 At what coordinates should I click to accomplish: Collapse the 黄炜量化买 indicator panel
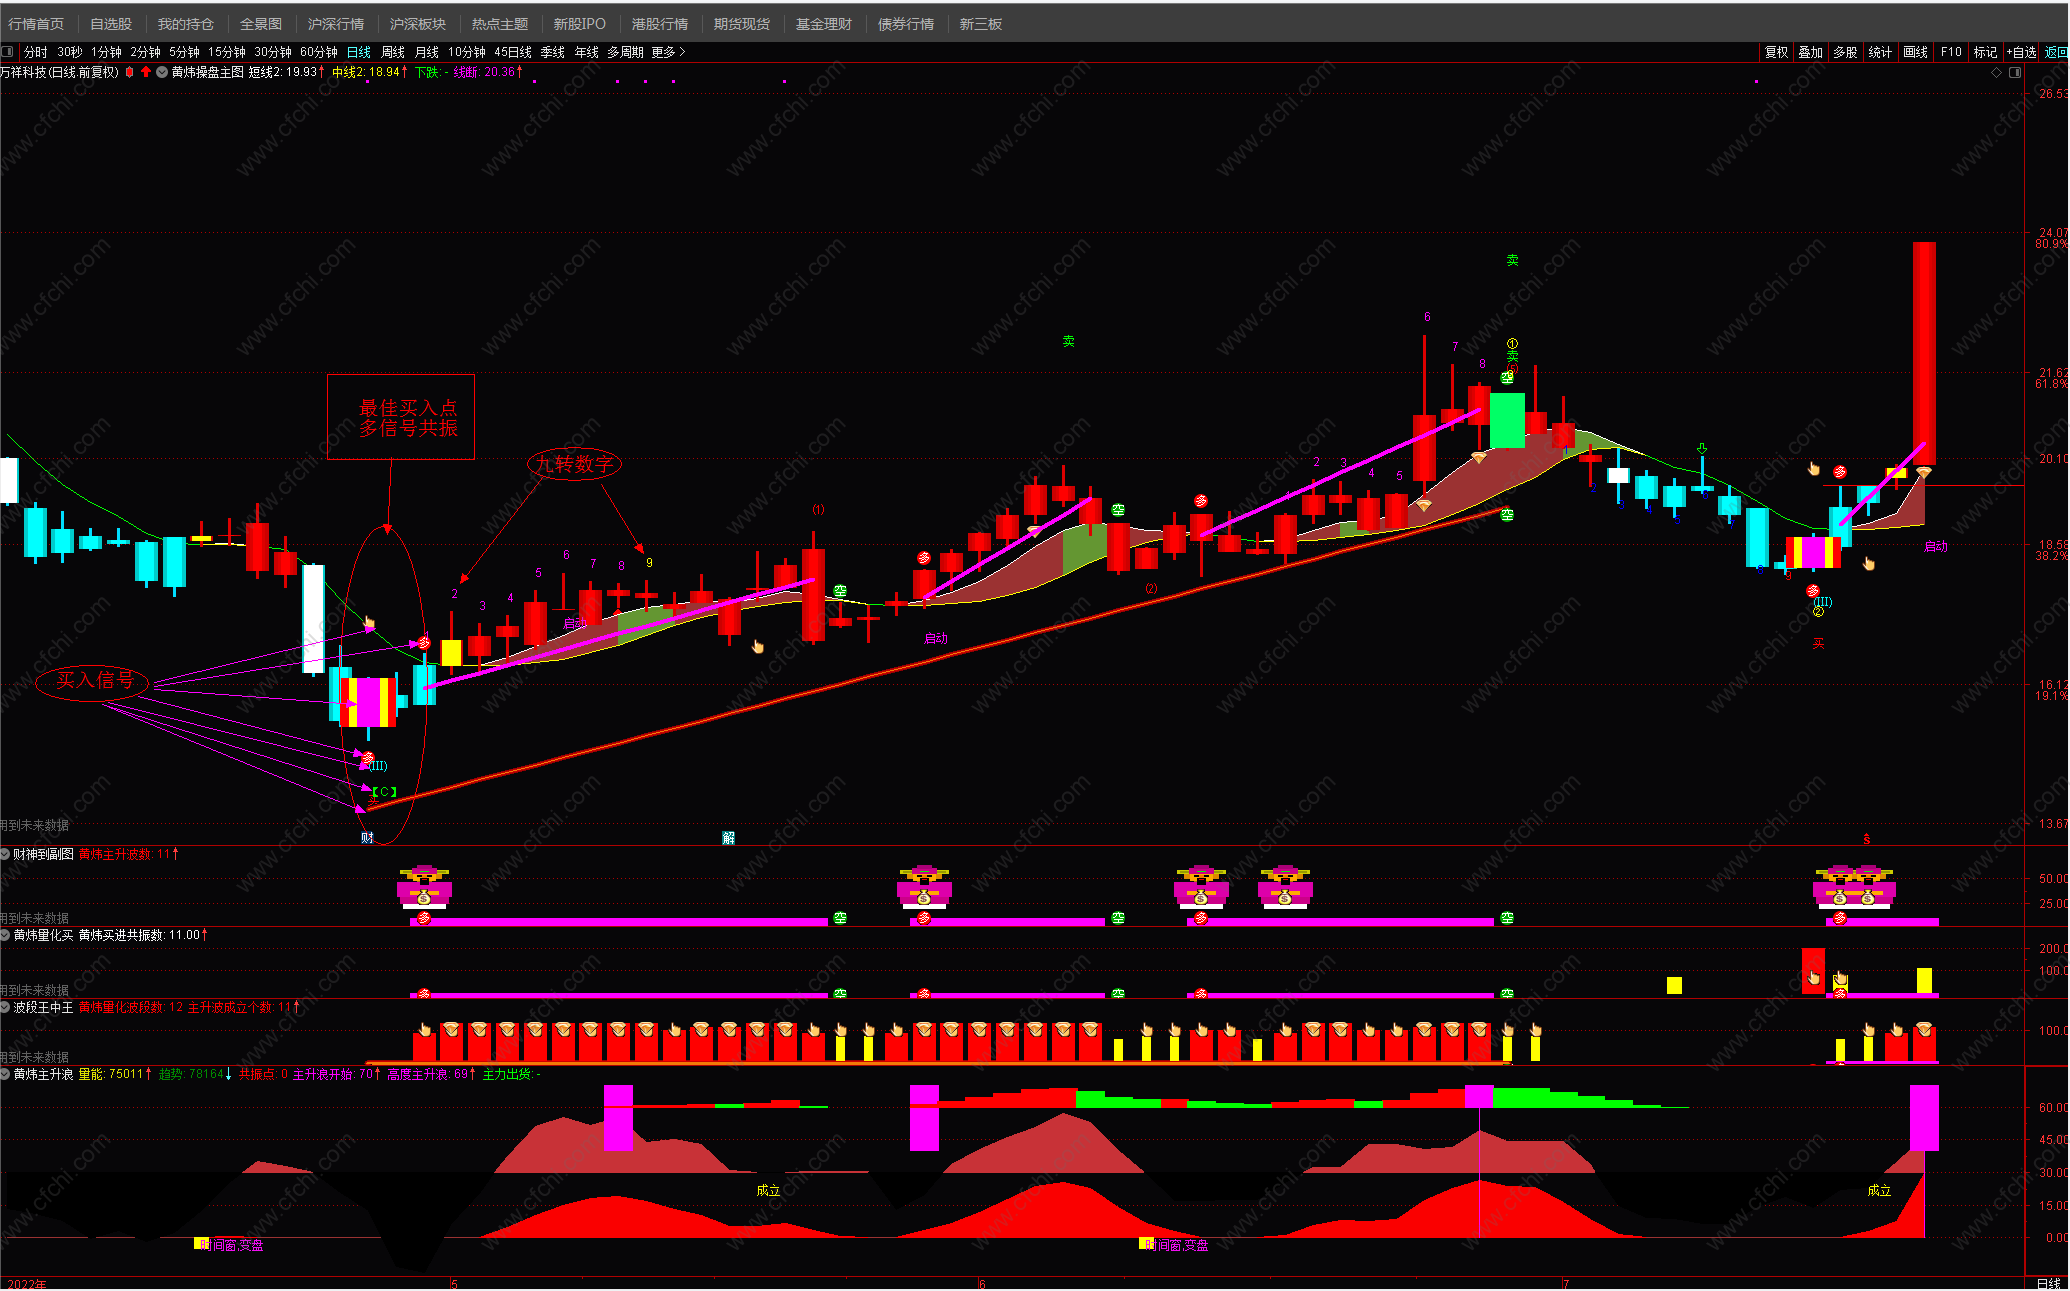[x=6, y=935]
